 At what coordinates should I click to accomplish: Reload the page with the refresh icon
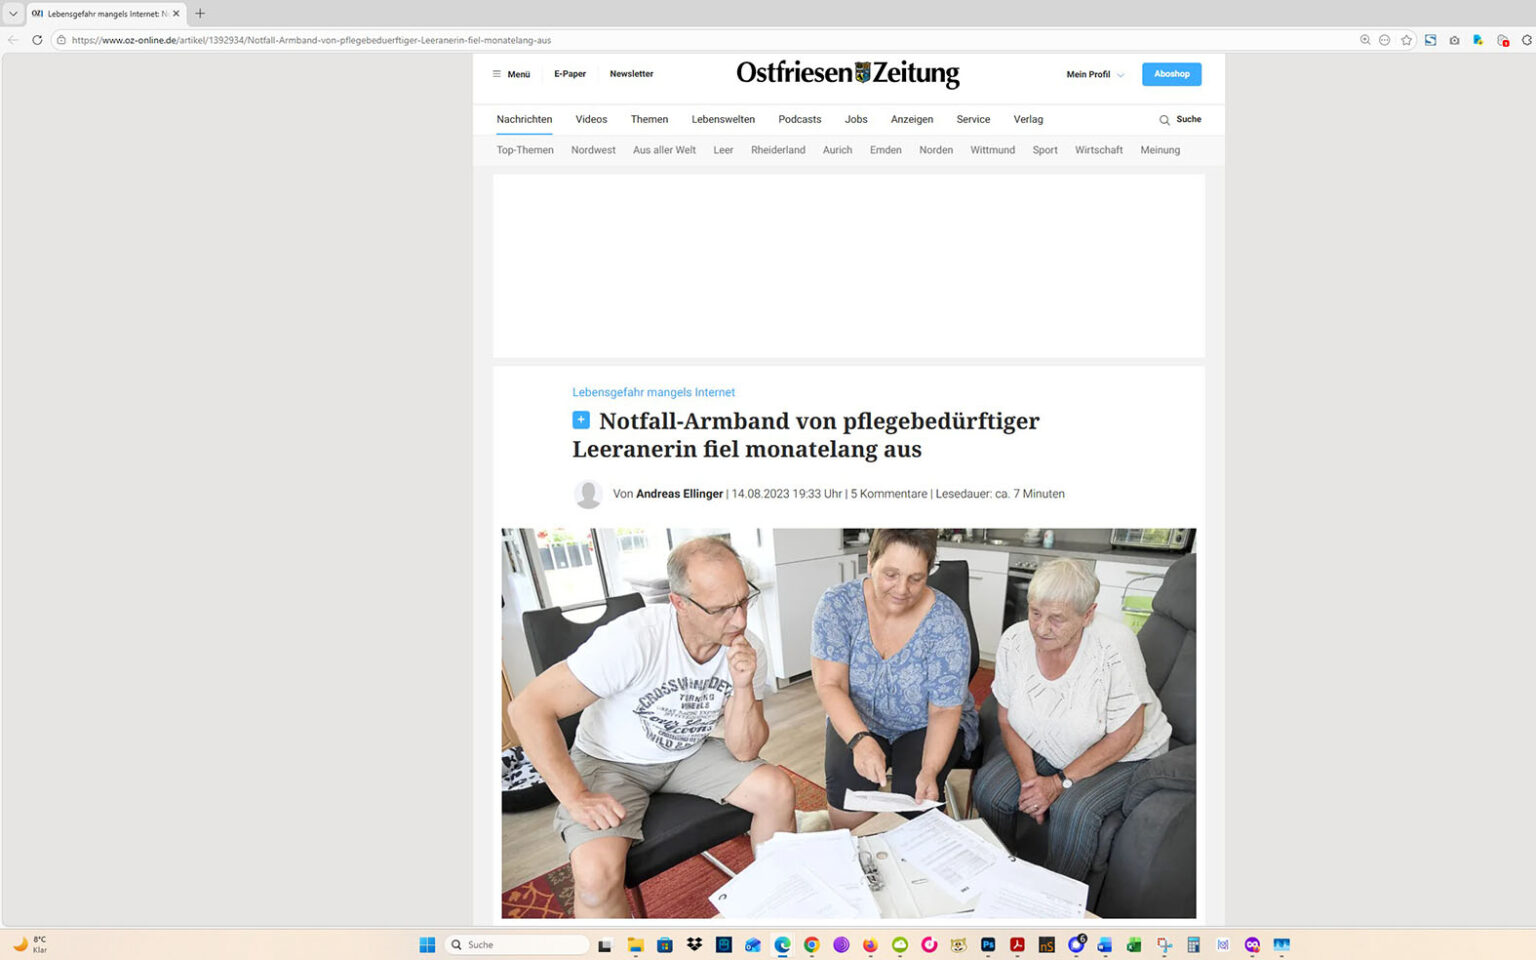point(37,40)
